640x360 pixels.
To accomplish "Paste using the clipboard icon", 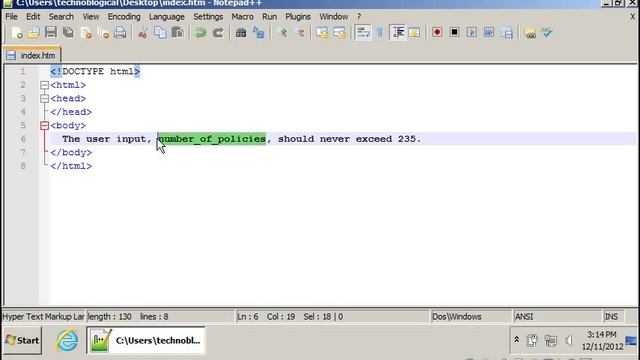I will click(x=177, y=33).
